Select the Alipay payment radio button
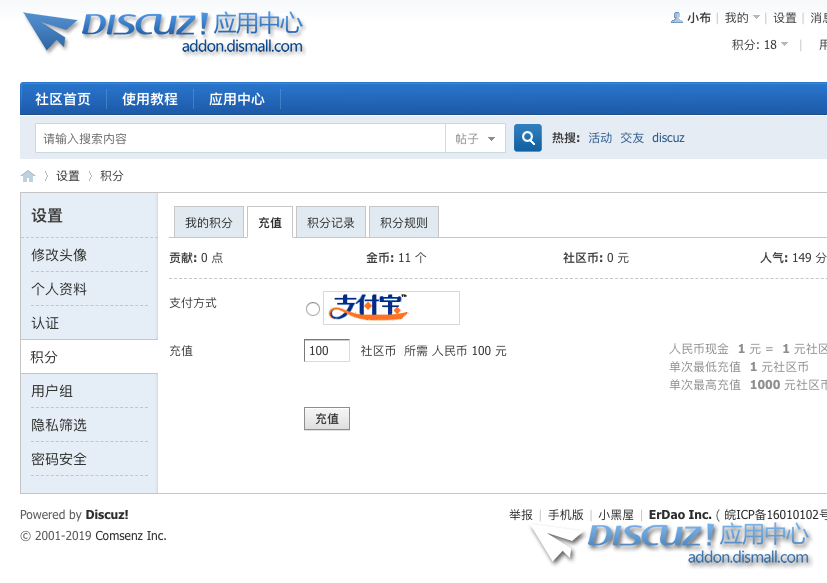 [x=313, y=309]
